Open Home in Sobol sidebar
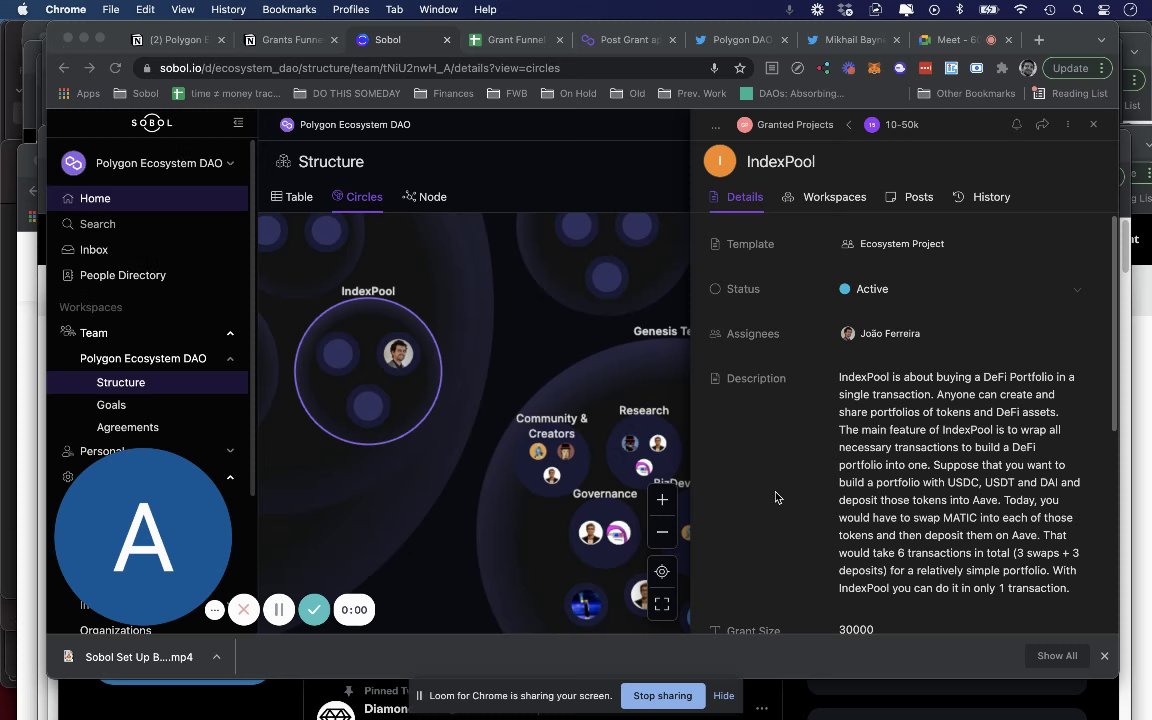The width and height of the screenshot is (1152, 720). point(147,198)
